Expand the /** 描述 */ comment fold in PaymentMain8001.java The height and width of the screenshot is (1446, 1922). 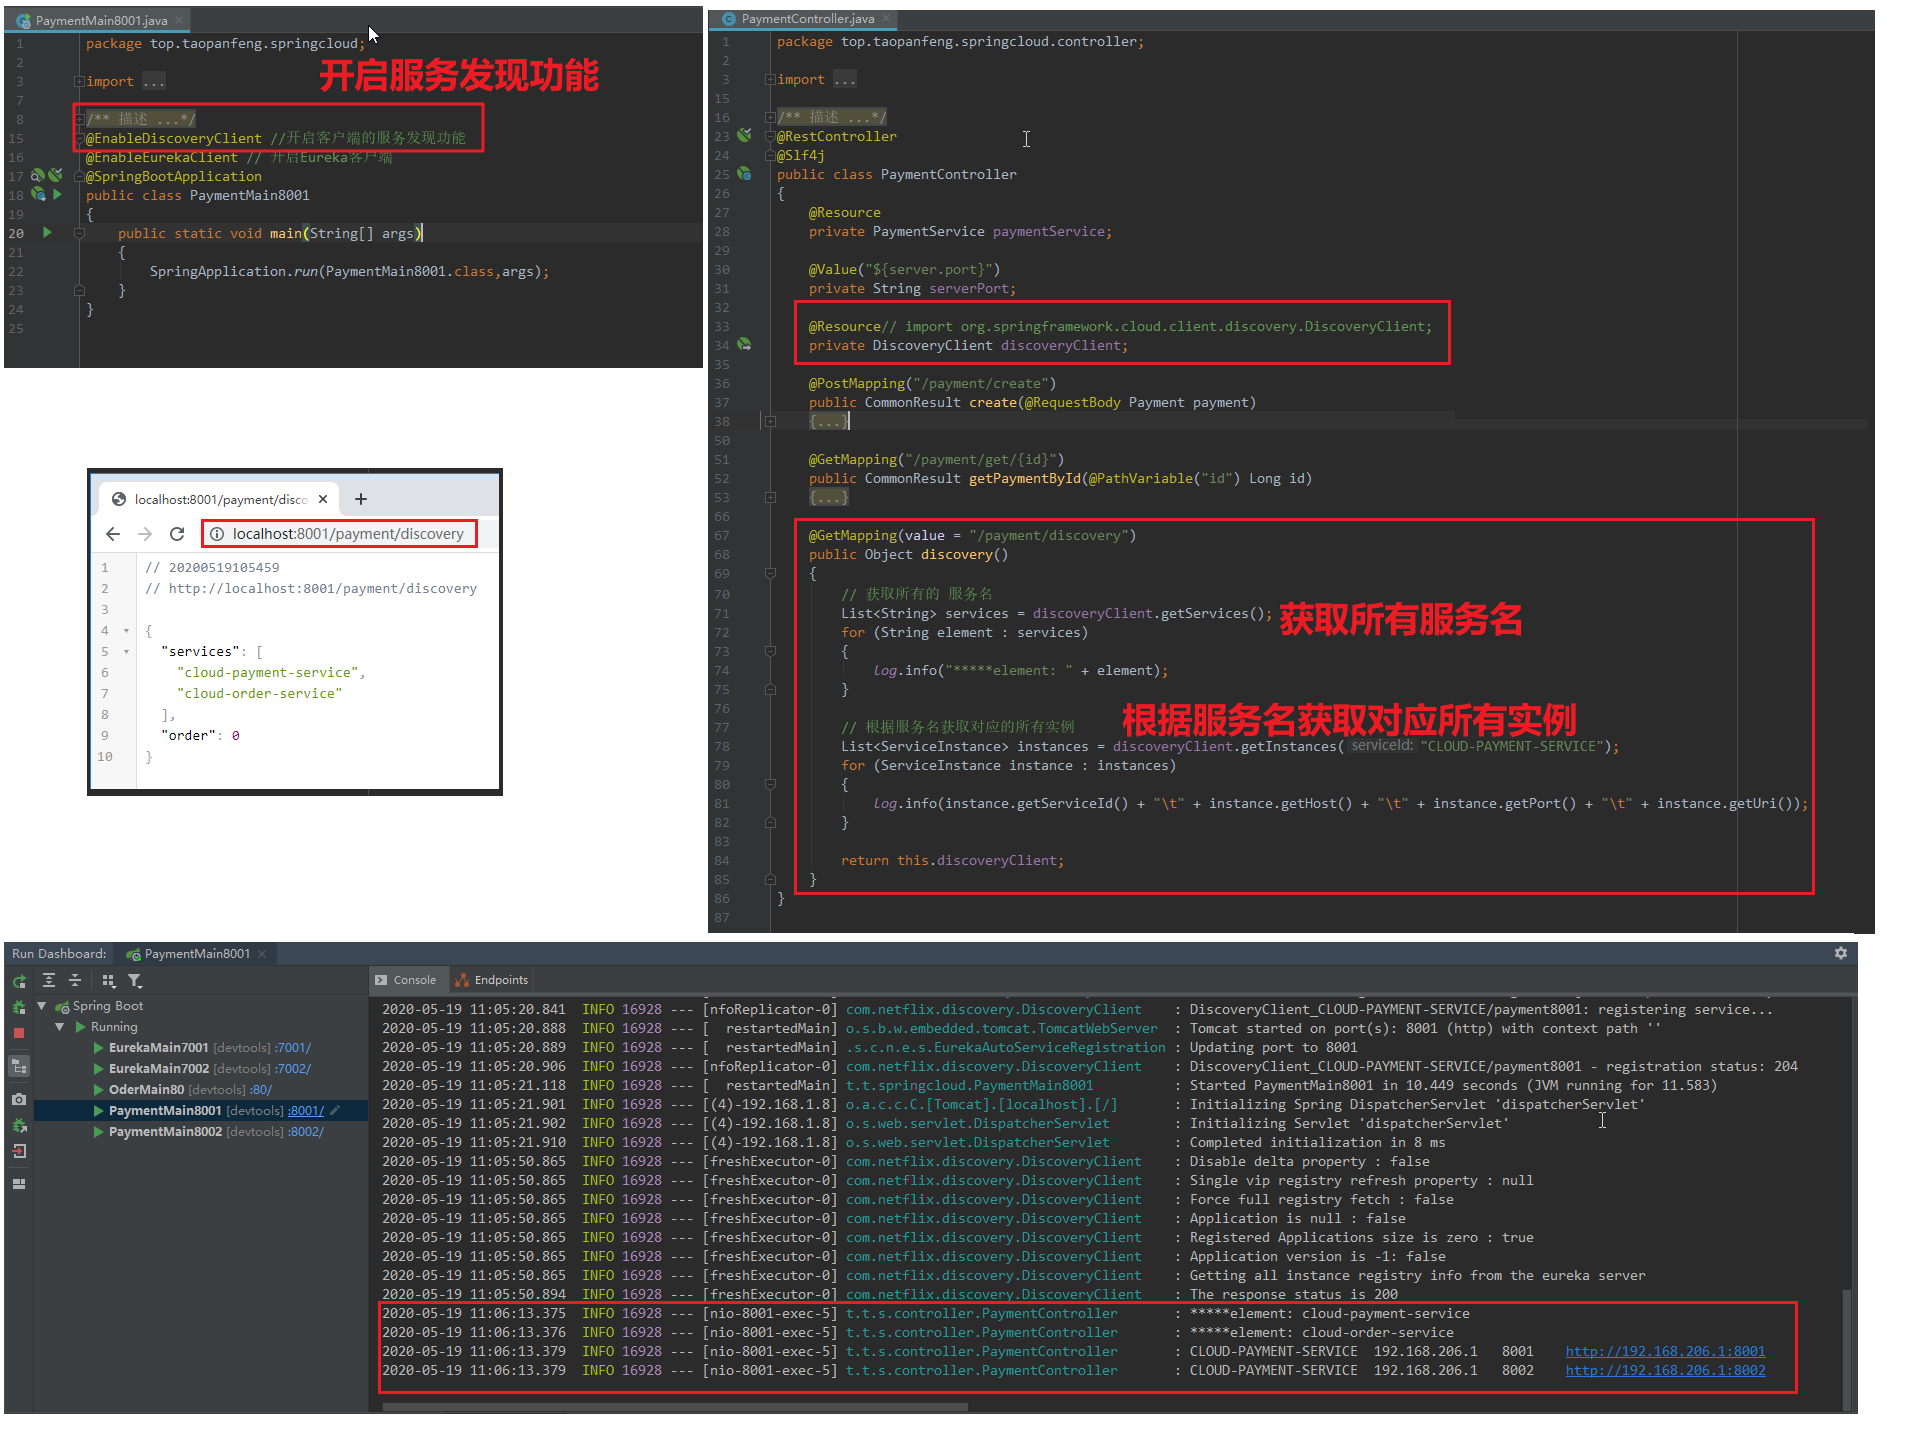tap(78, 119)
